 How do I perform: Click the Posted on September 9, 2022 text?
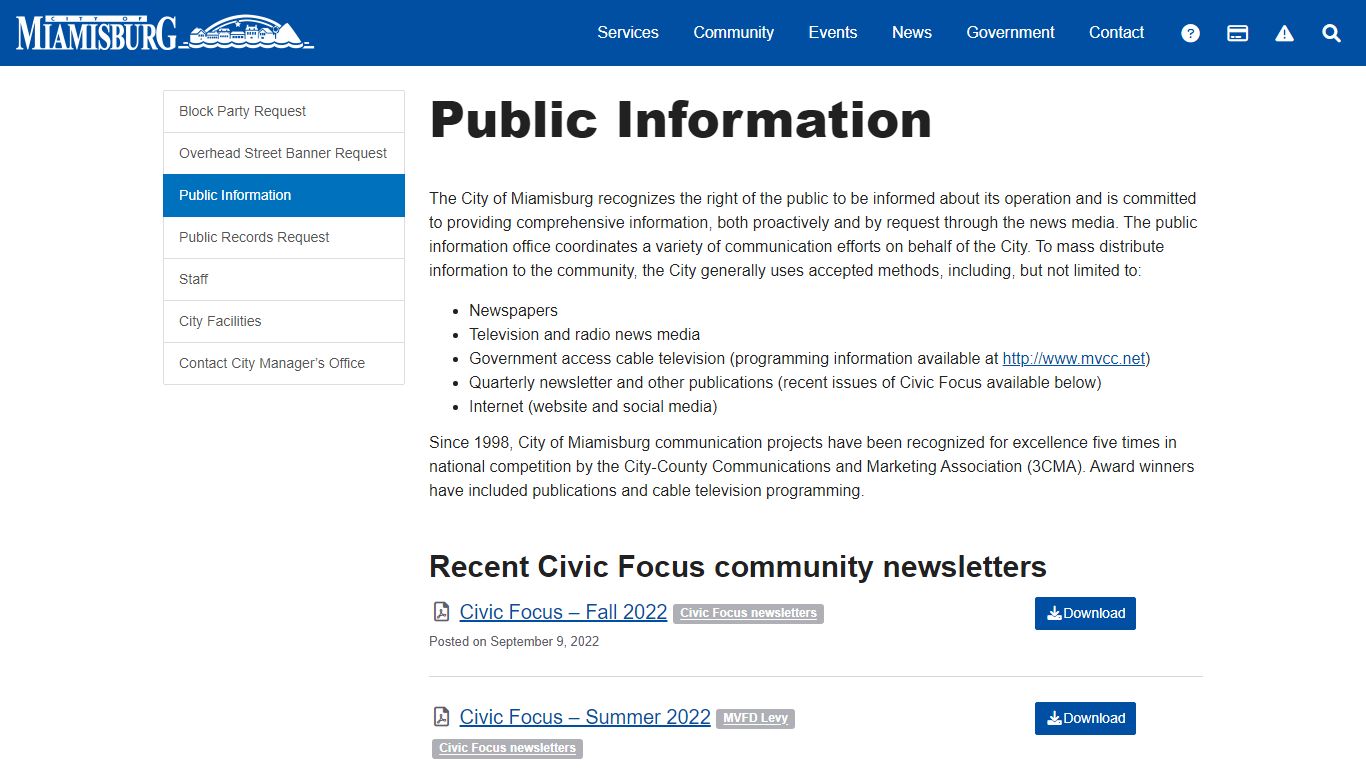(x=514, y=642)
